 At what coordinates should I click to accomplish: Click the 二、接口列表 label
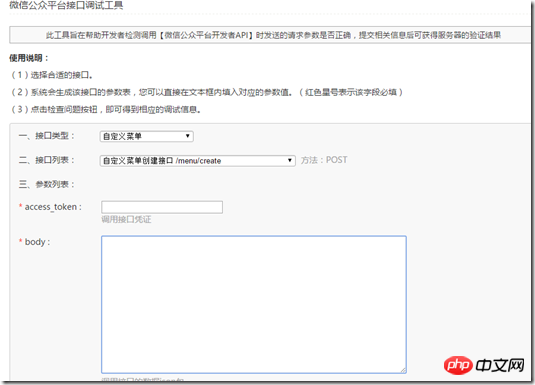tap(47, 160)
